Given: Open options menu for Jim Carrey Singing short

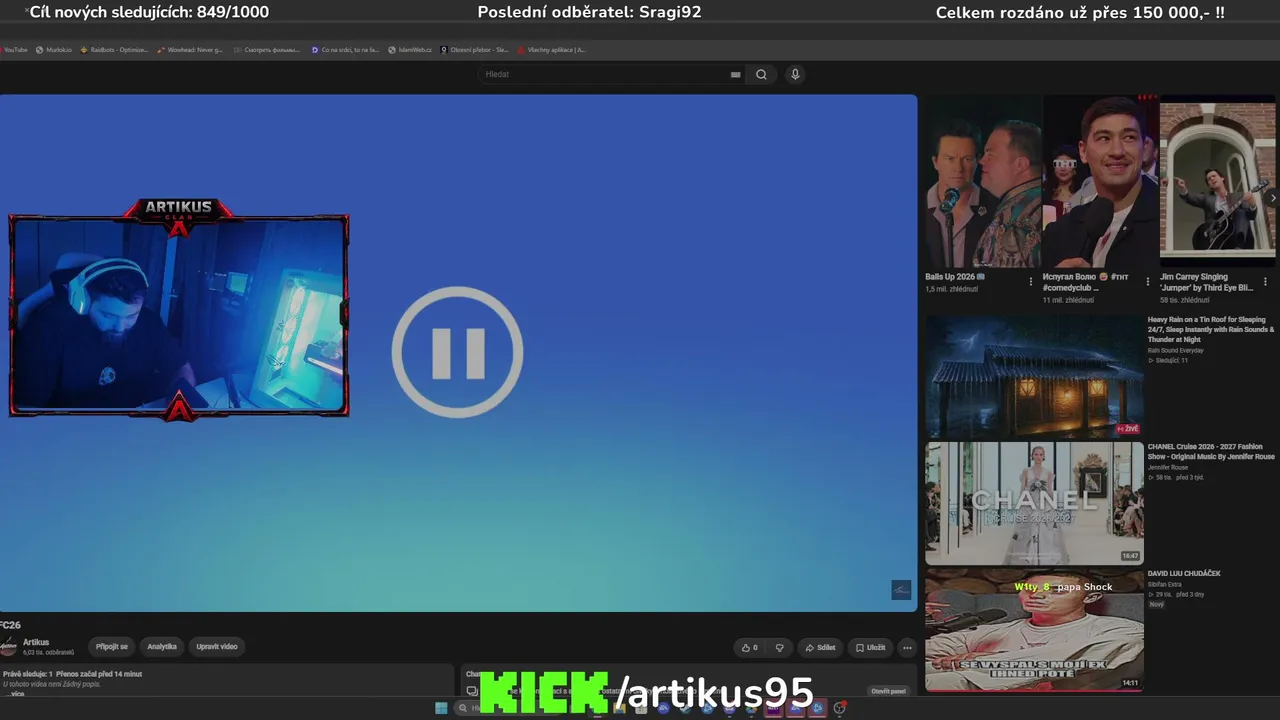Looking at the screenshot, I should (x=1266, y=282).
